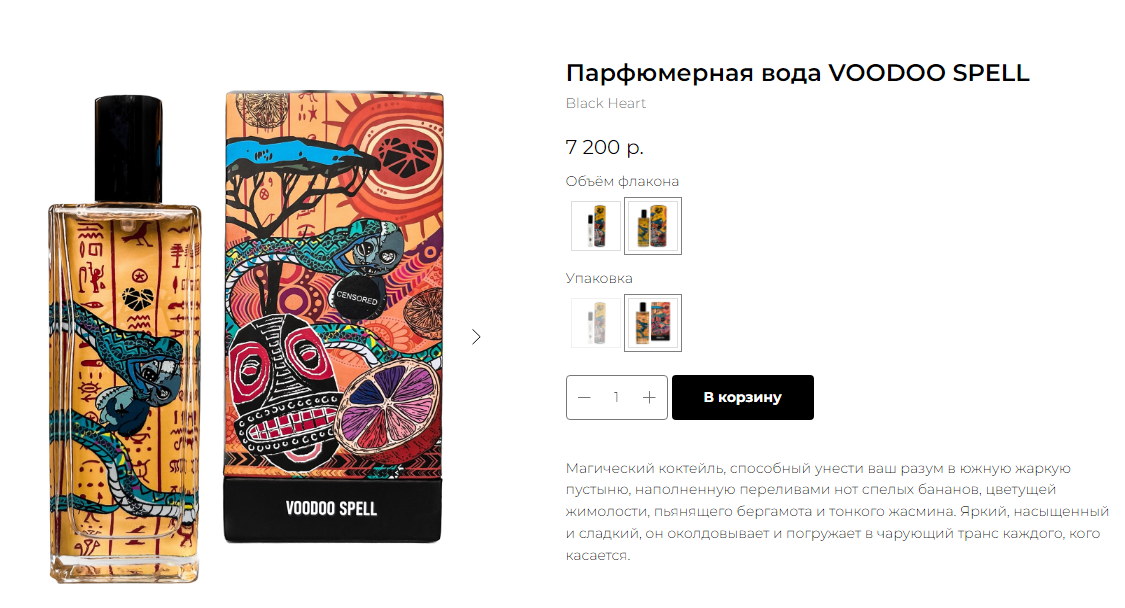
Task: Click the glass perfume bottle image
Action: 125,339
